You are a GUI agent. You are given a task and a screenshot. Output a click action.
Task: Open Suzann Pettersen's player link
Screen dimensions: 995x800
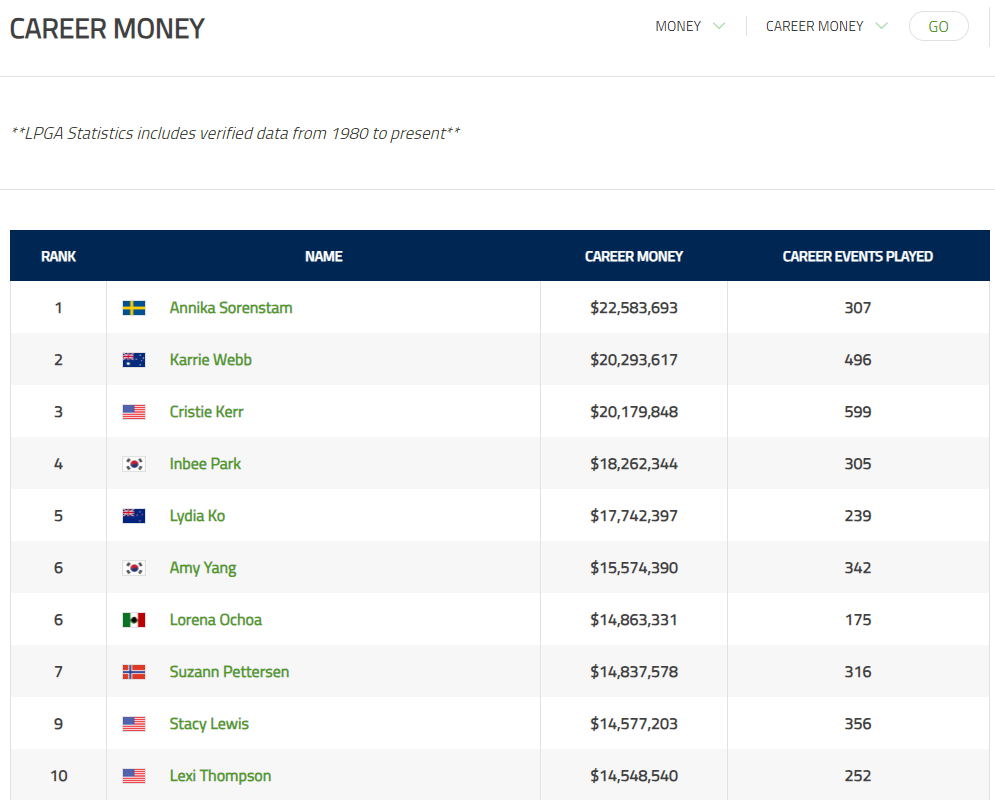229,672
